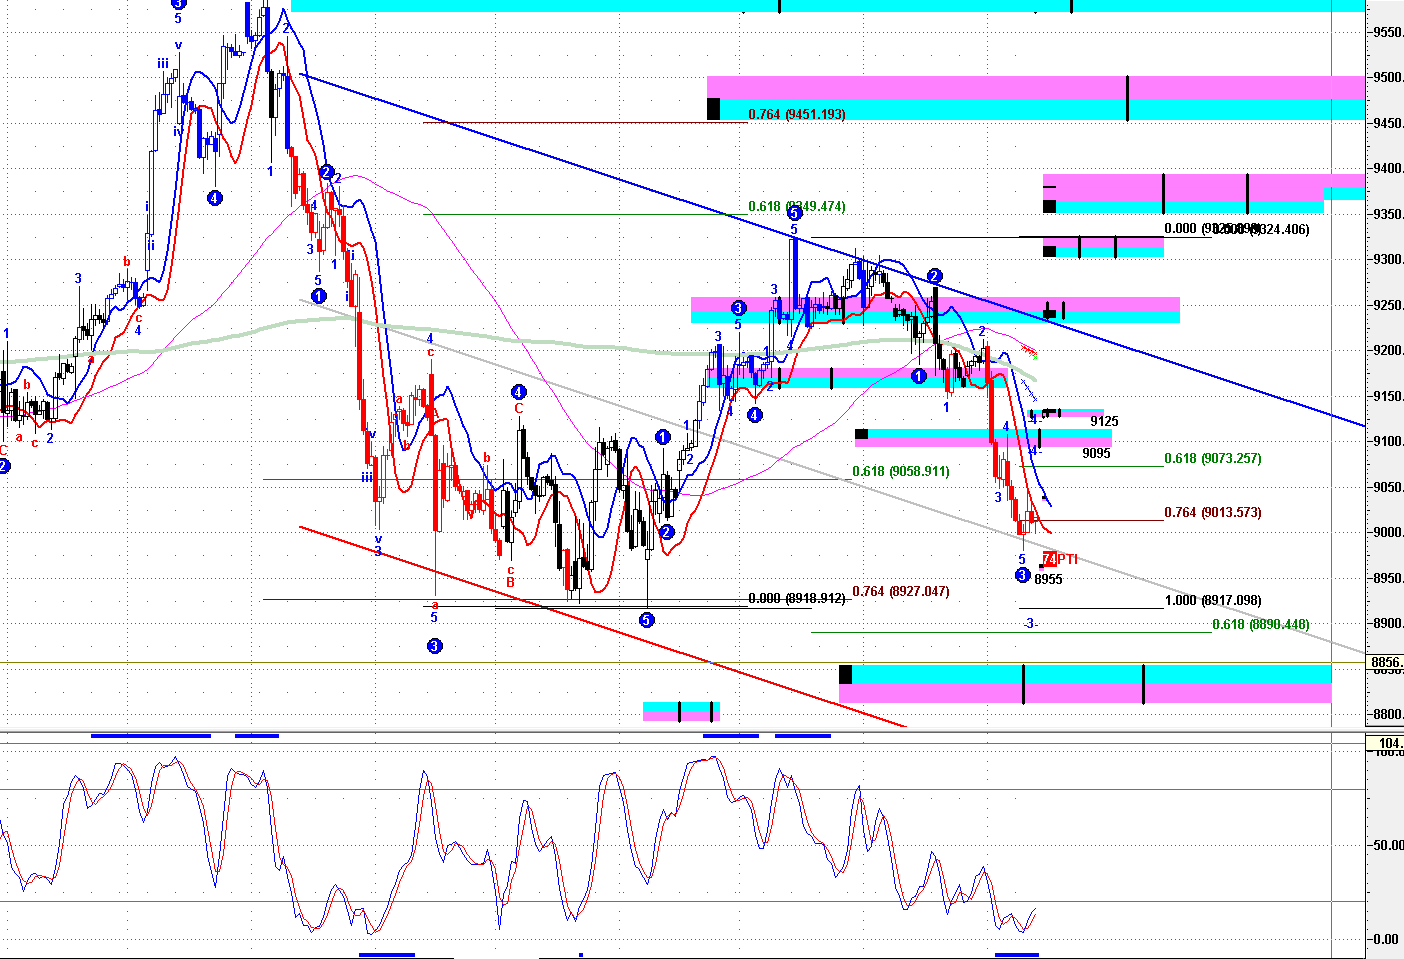Select the 9200 price axis label

click(1387, 350)
